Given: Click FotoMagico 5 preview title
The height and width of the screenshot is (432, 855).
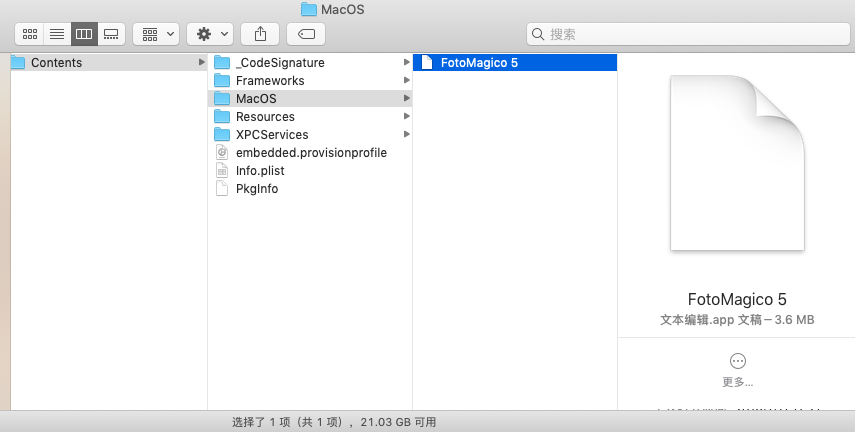Looking at the screenshot, I should tap(737, 299).
